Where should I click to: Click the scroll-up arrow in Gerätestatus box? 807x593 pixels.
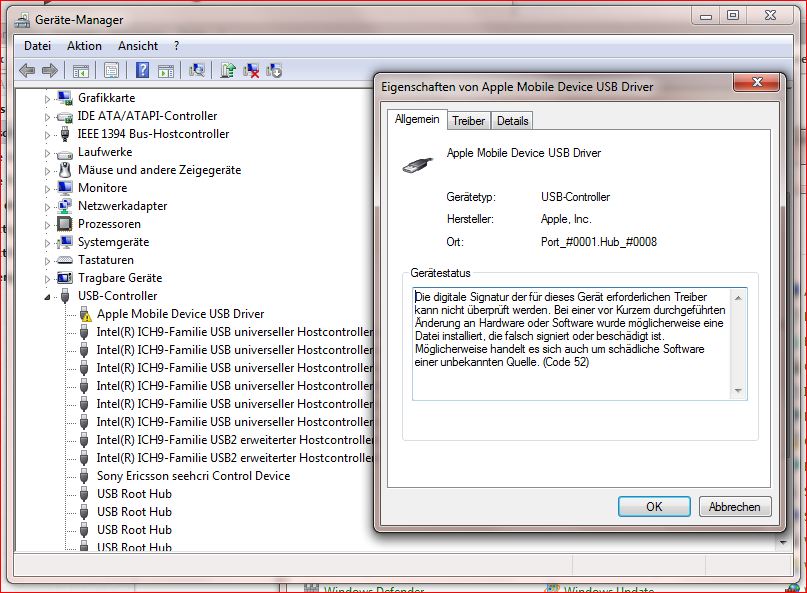738,298
